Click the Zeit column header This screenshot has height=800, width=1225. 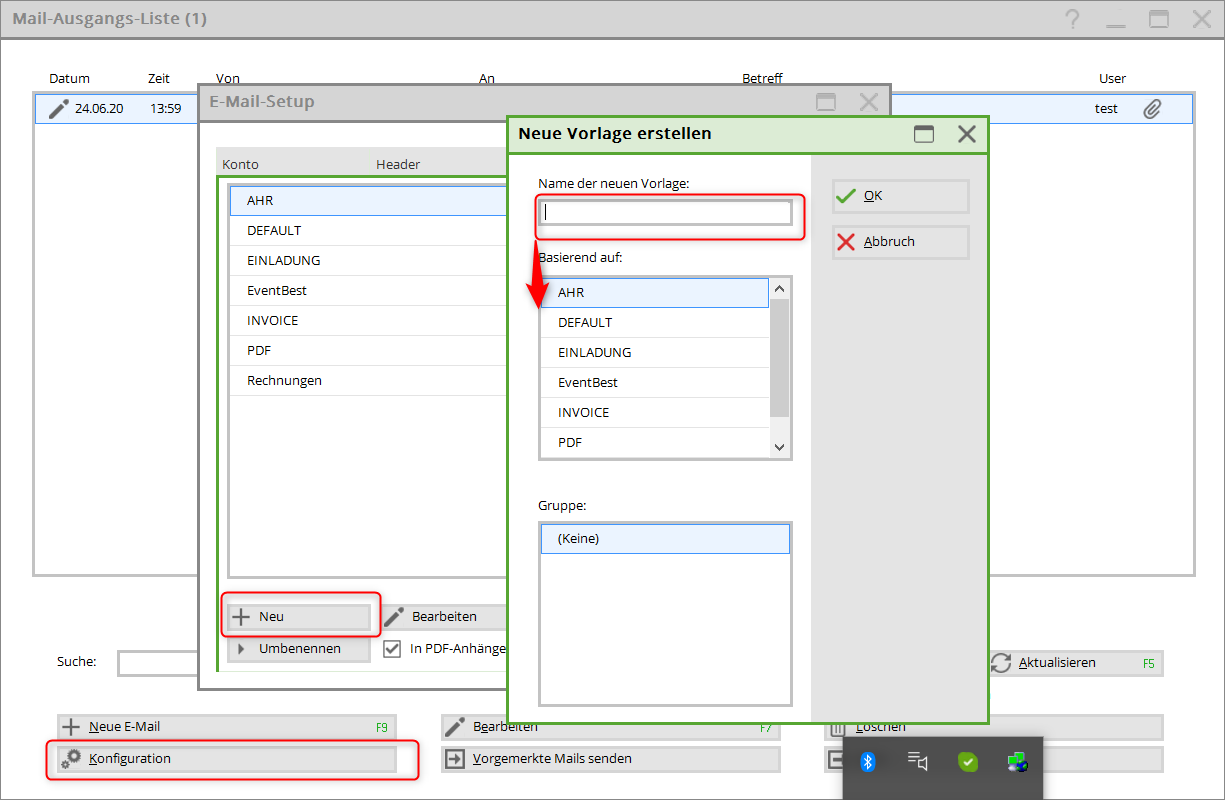tap(159, 79)
